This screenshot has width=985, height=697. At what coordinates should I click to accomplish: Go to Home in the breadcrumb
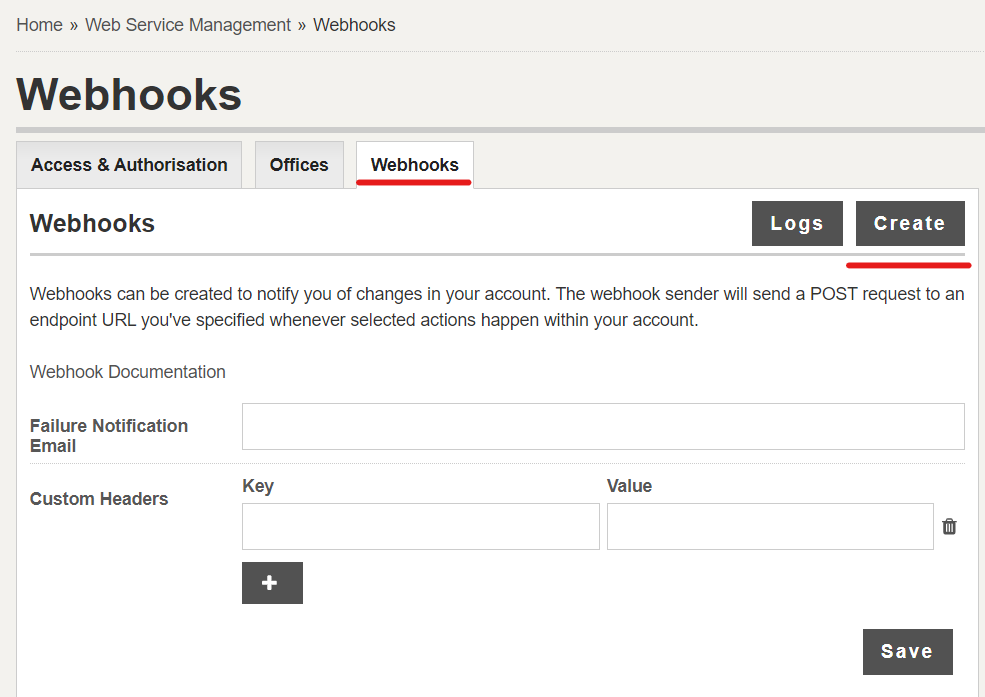pyautogui.click(x=39, y=25)
